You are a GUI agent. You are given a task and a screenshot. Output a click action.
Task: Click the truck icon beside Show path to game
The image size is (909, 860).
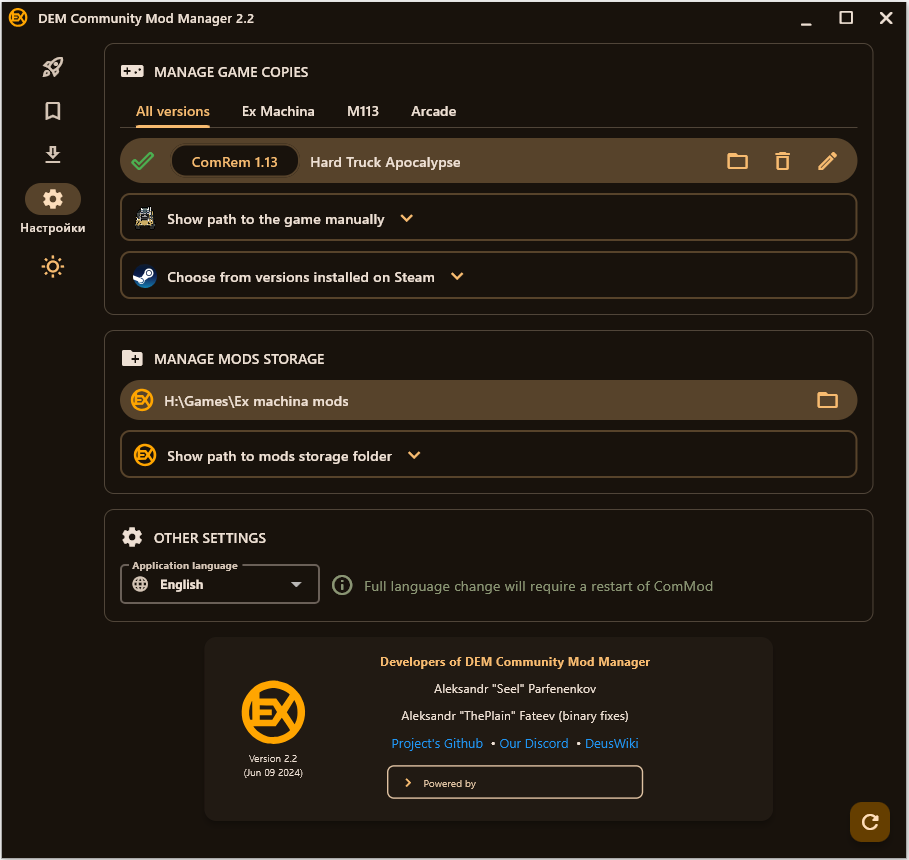[x=145, y=218]
